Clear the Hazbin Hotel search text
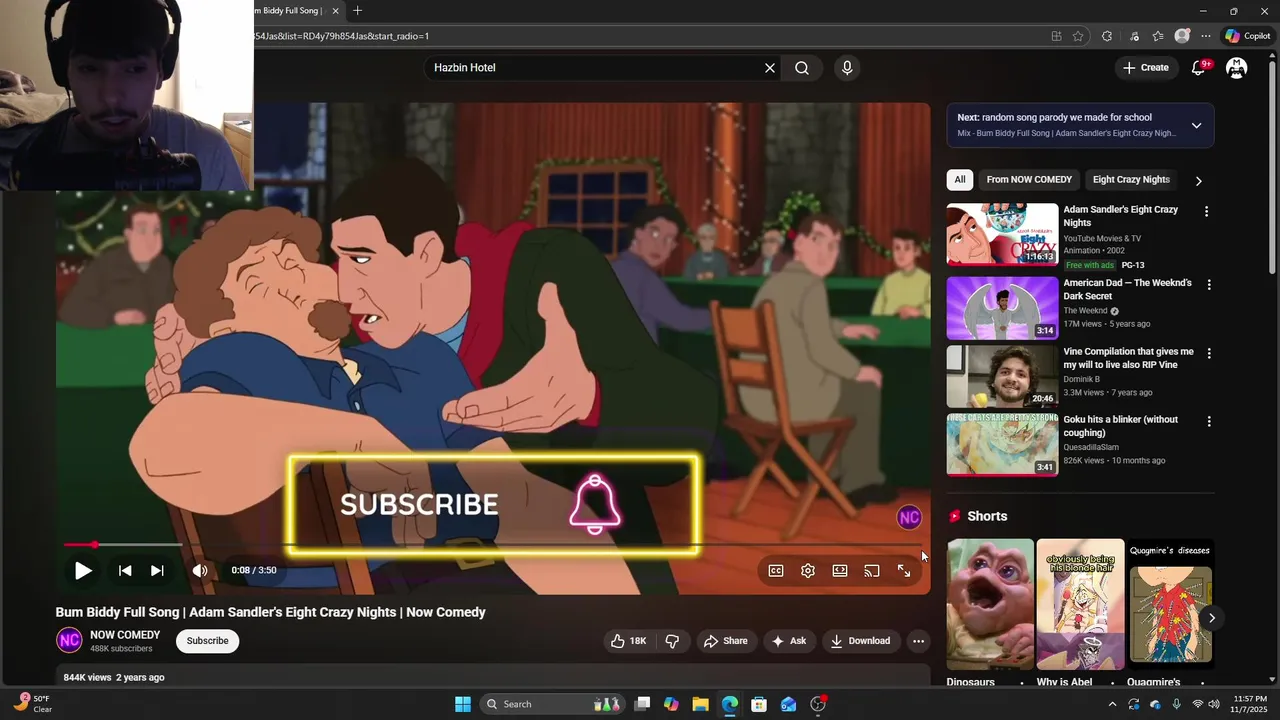Screen dimensions: 1280x720 pyautogui.click(x=770, y=68)
